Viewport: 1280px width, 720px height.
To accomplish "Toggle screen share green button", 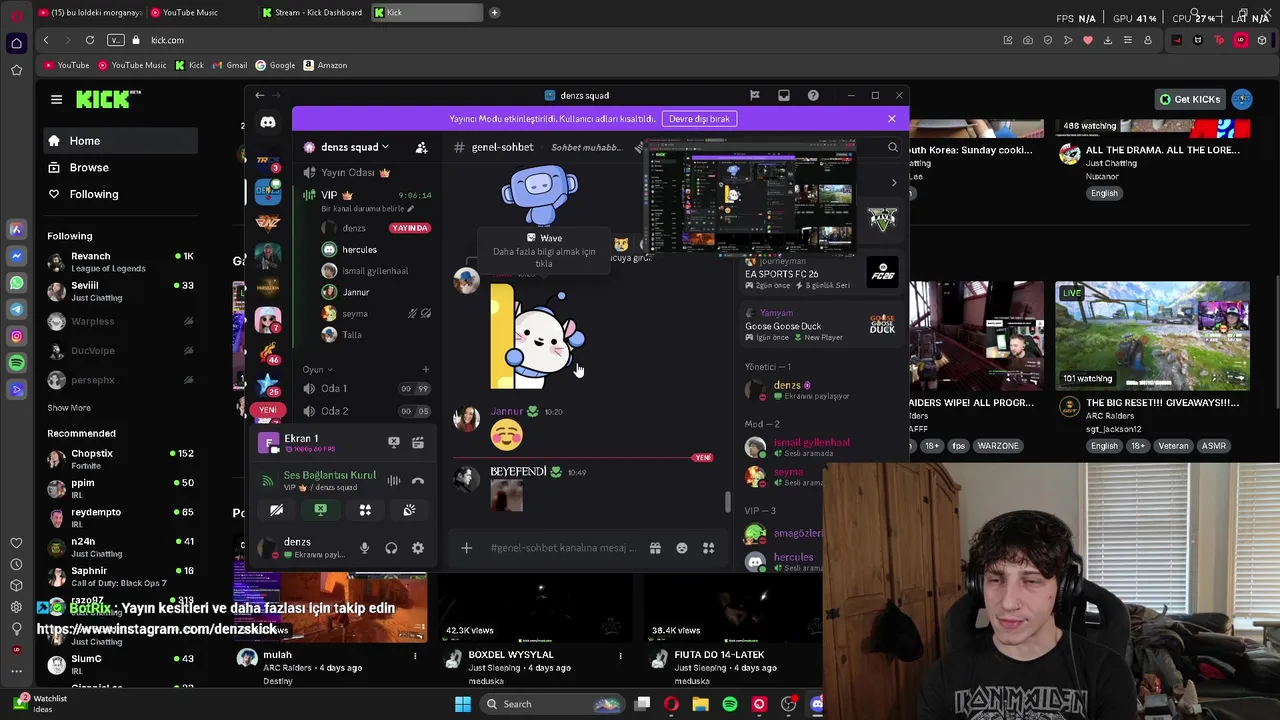I will tap(321, 510).
